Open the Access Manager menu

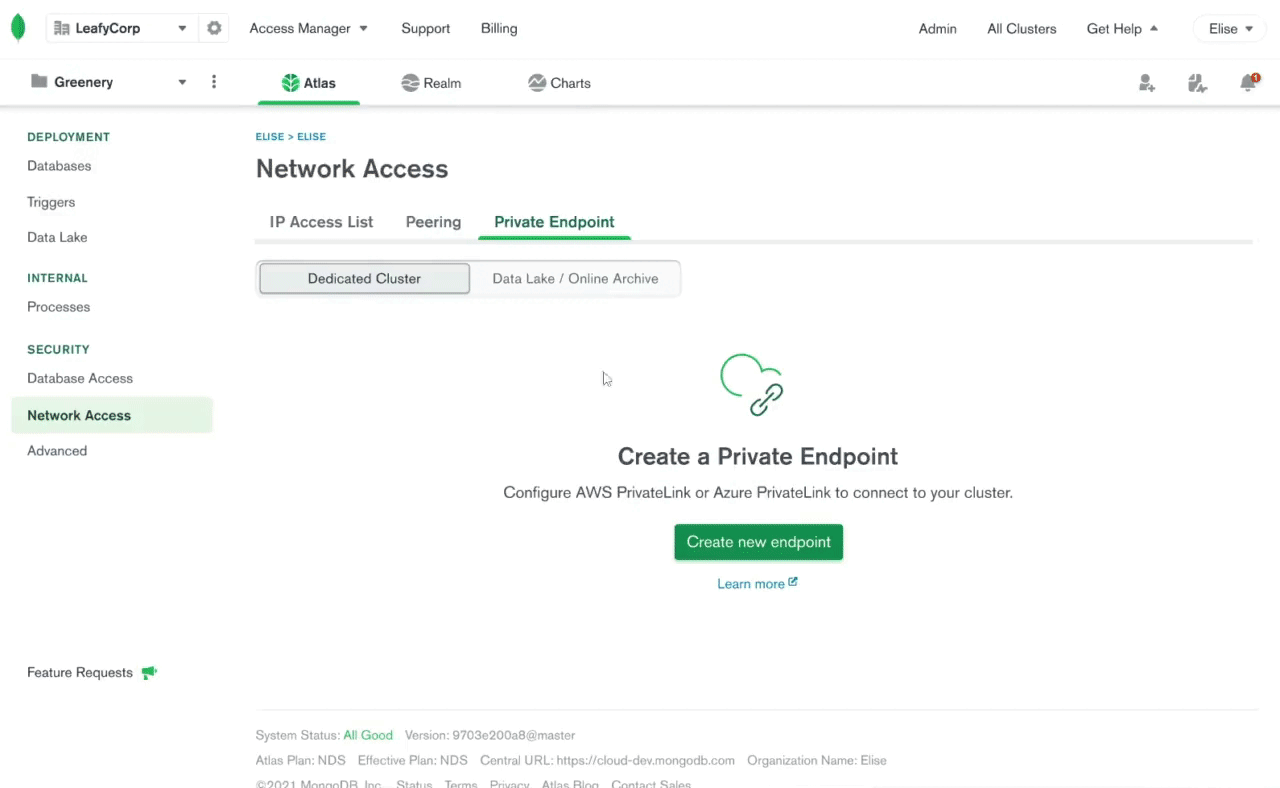click(x=308, y=28)
